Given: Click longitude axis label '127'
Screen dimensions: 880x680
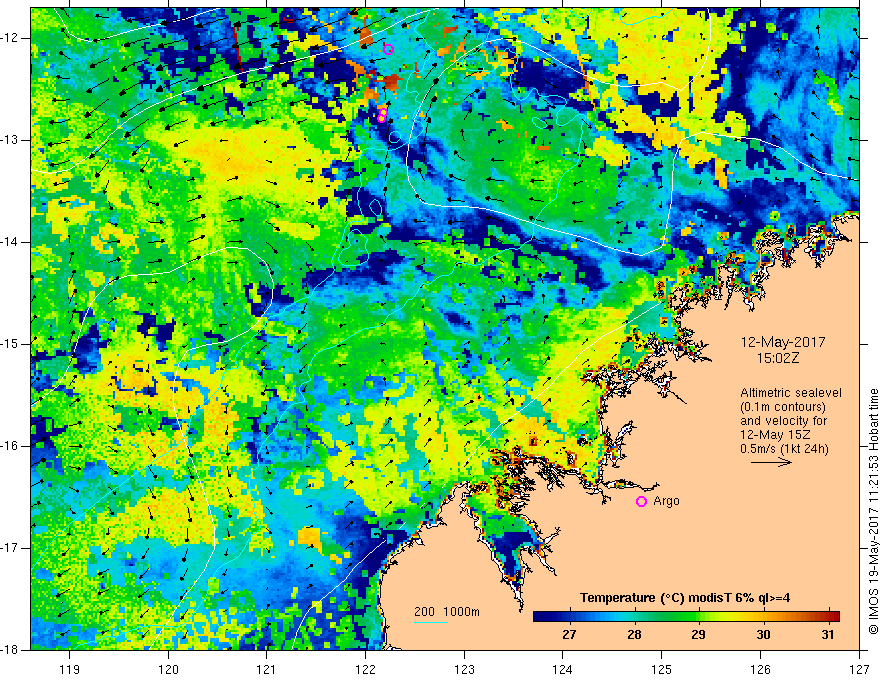Looking at the screenshot, I should (x=859, y=669).
